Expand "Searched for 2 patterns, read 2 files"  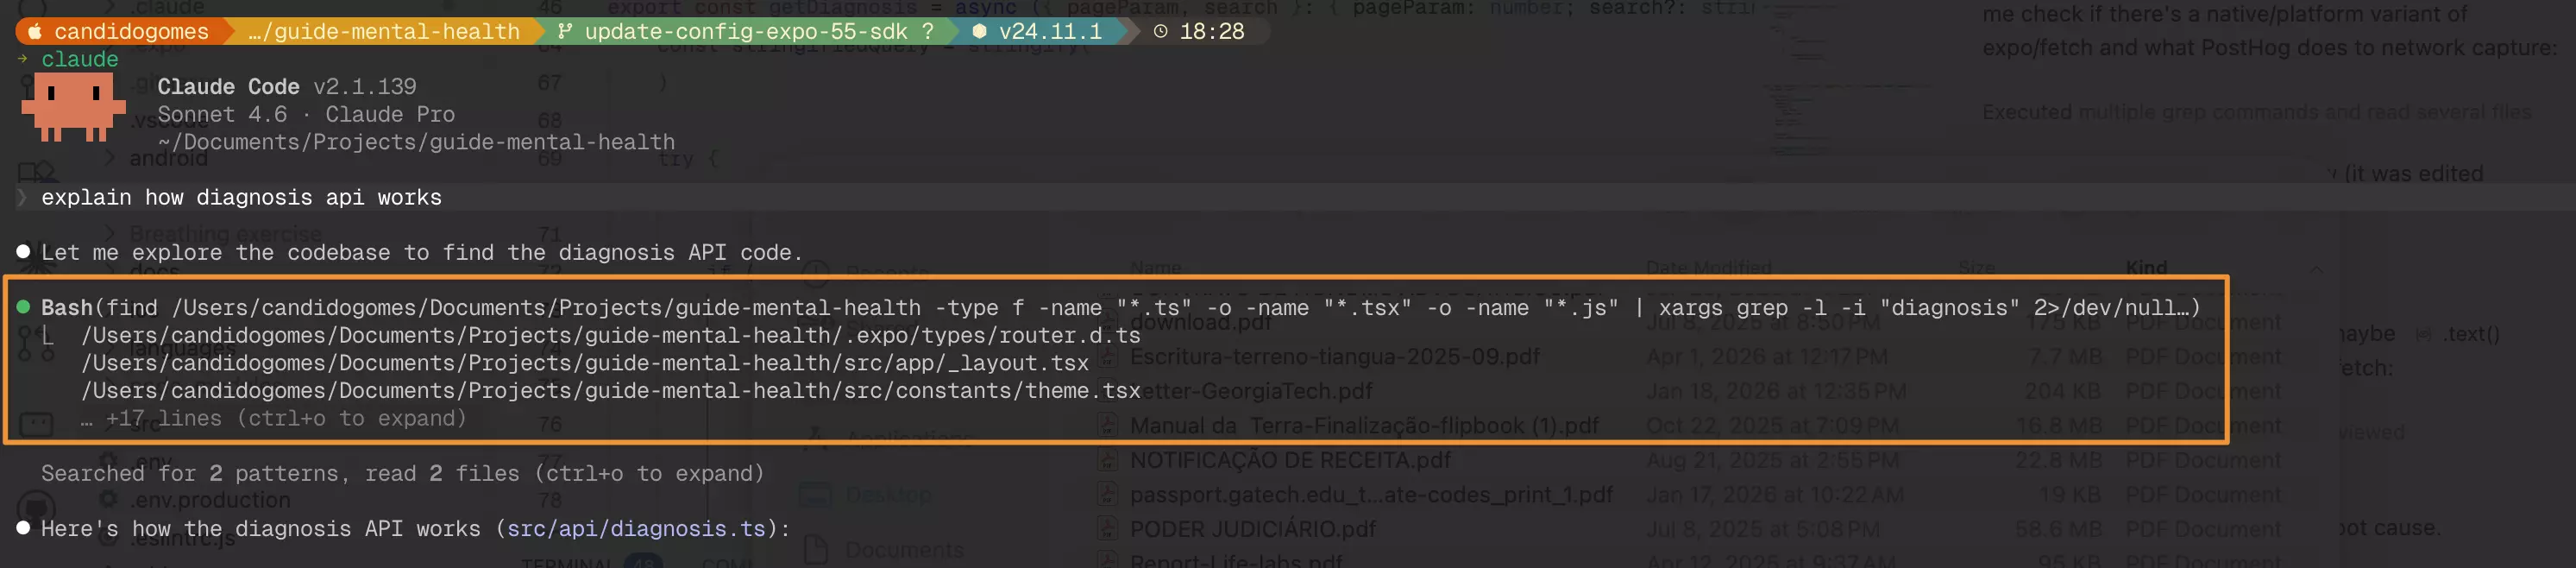click(403, 473)
